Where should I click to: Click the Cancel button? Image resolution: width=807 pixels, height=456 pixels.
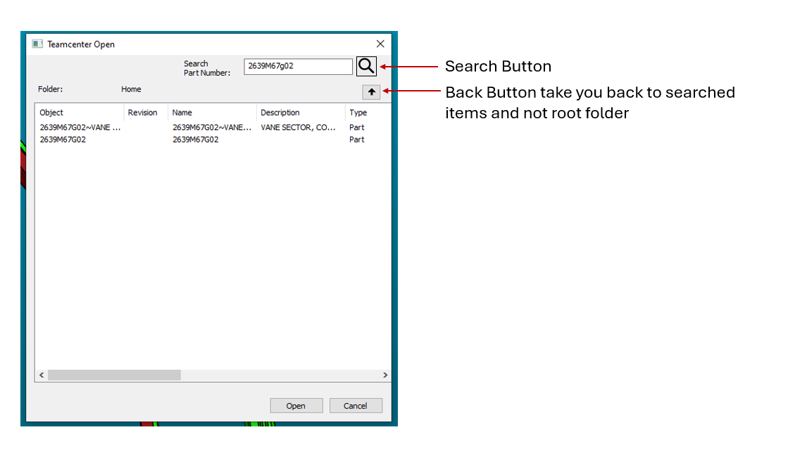pyautogui.click(x=356, y=406)
